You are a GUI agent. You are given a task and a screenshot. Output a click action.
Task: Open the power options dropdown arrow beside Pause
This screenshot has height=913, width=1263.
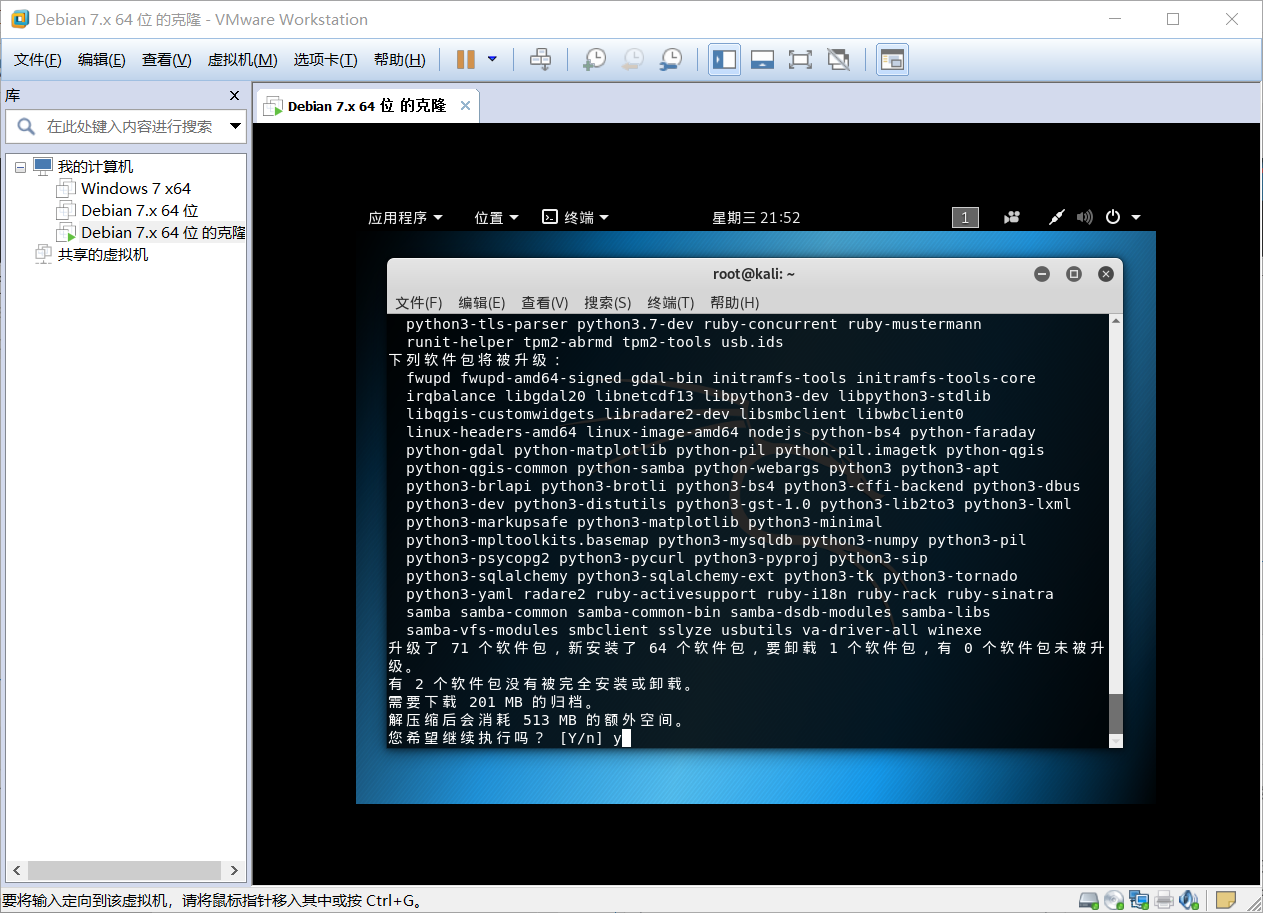[x=492, y=59]
